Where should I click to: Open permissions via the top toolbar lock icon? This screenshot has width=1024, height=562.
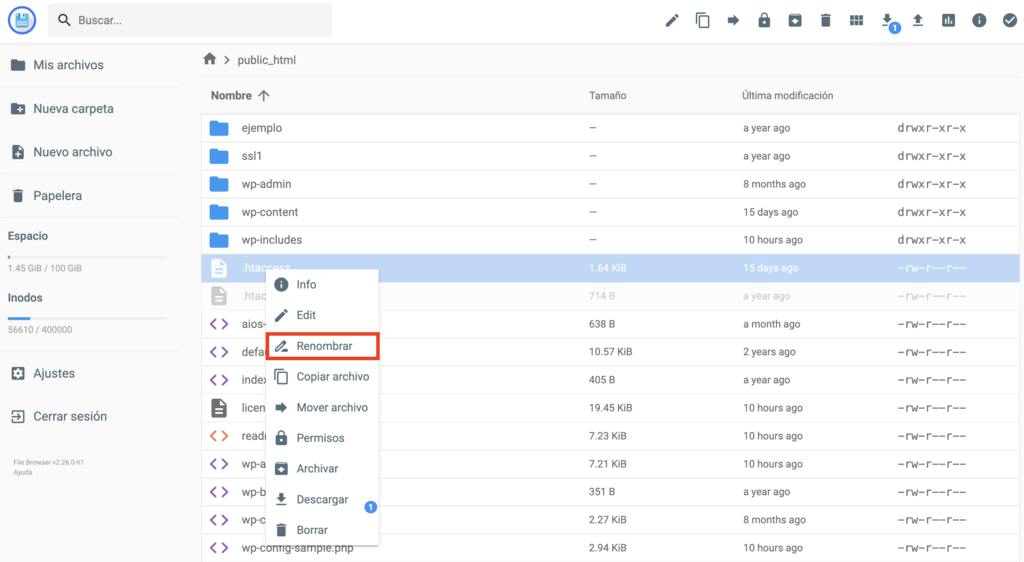click(764, 20)
